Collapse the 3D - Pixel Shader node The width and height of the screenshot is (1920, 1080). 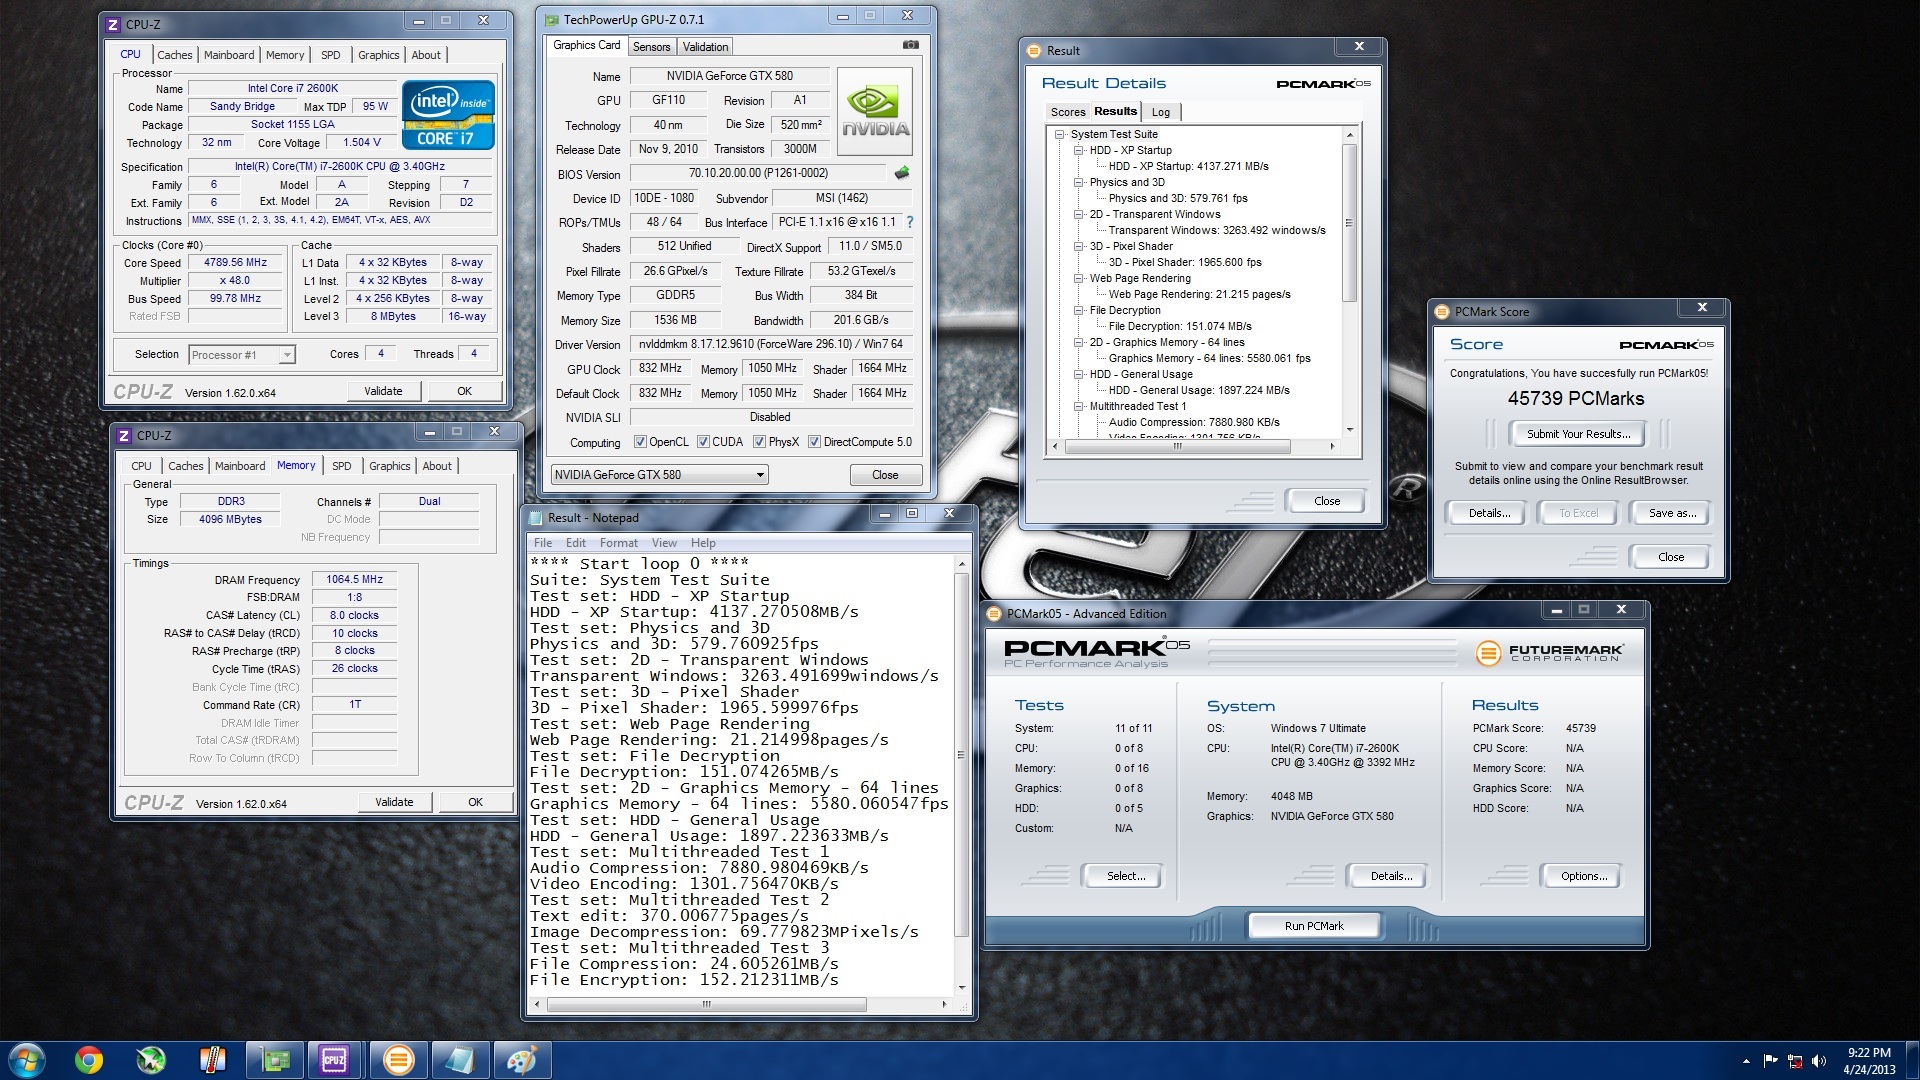[1078, 246]
